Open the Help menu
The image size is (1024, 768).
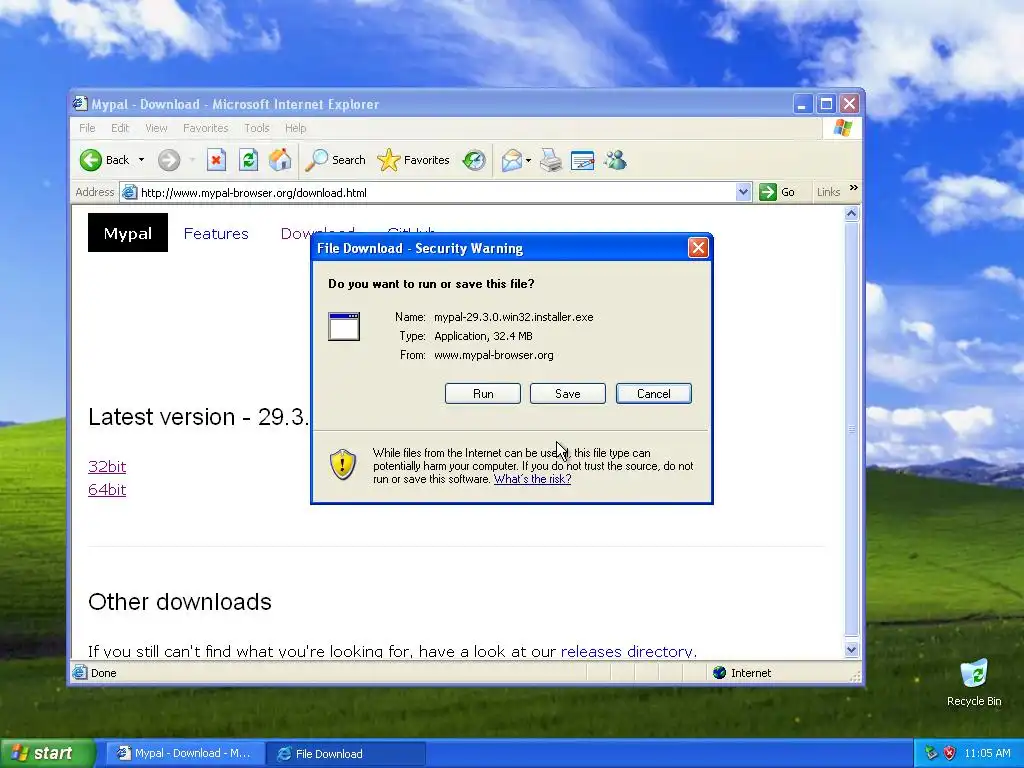click(x=295, y=128)
